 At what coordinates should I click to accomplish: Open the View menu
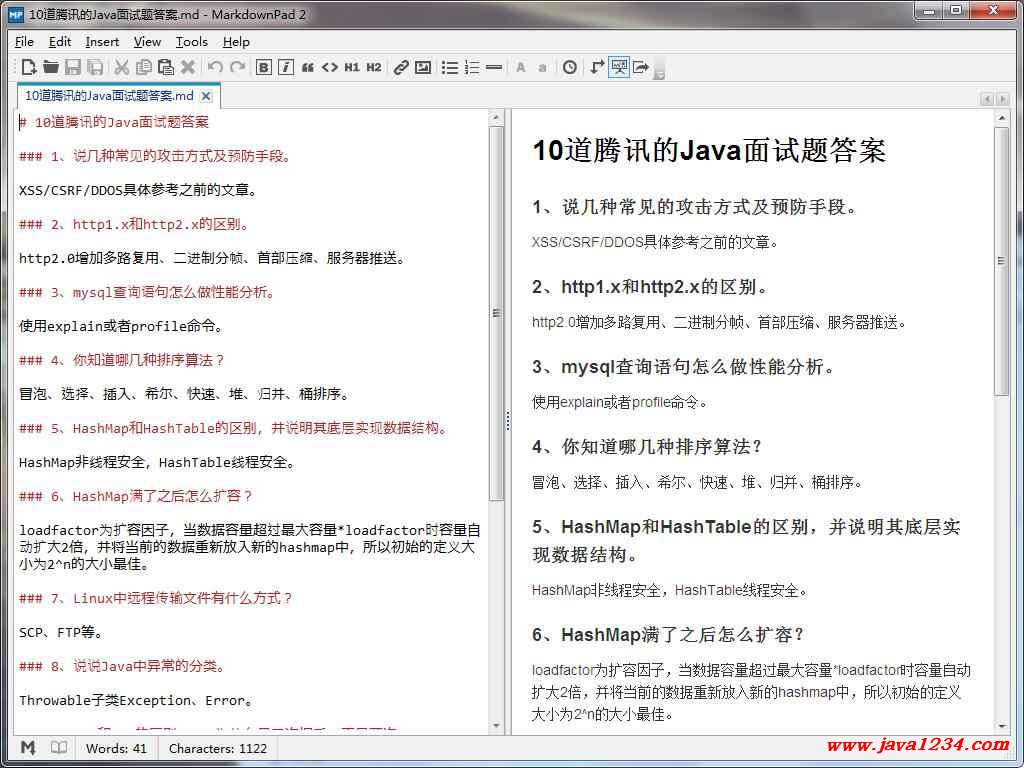147,42
